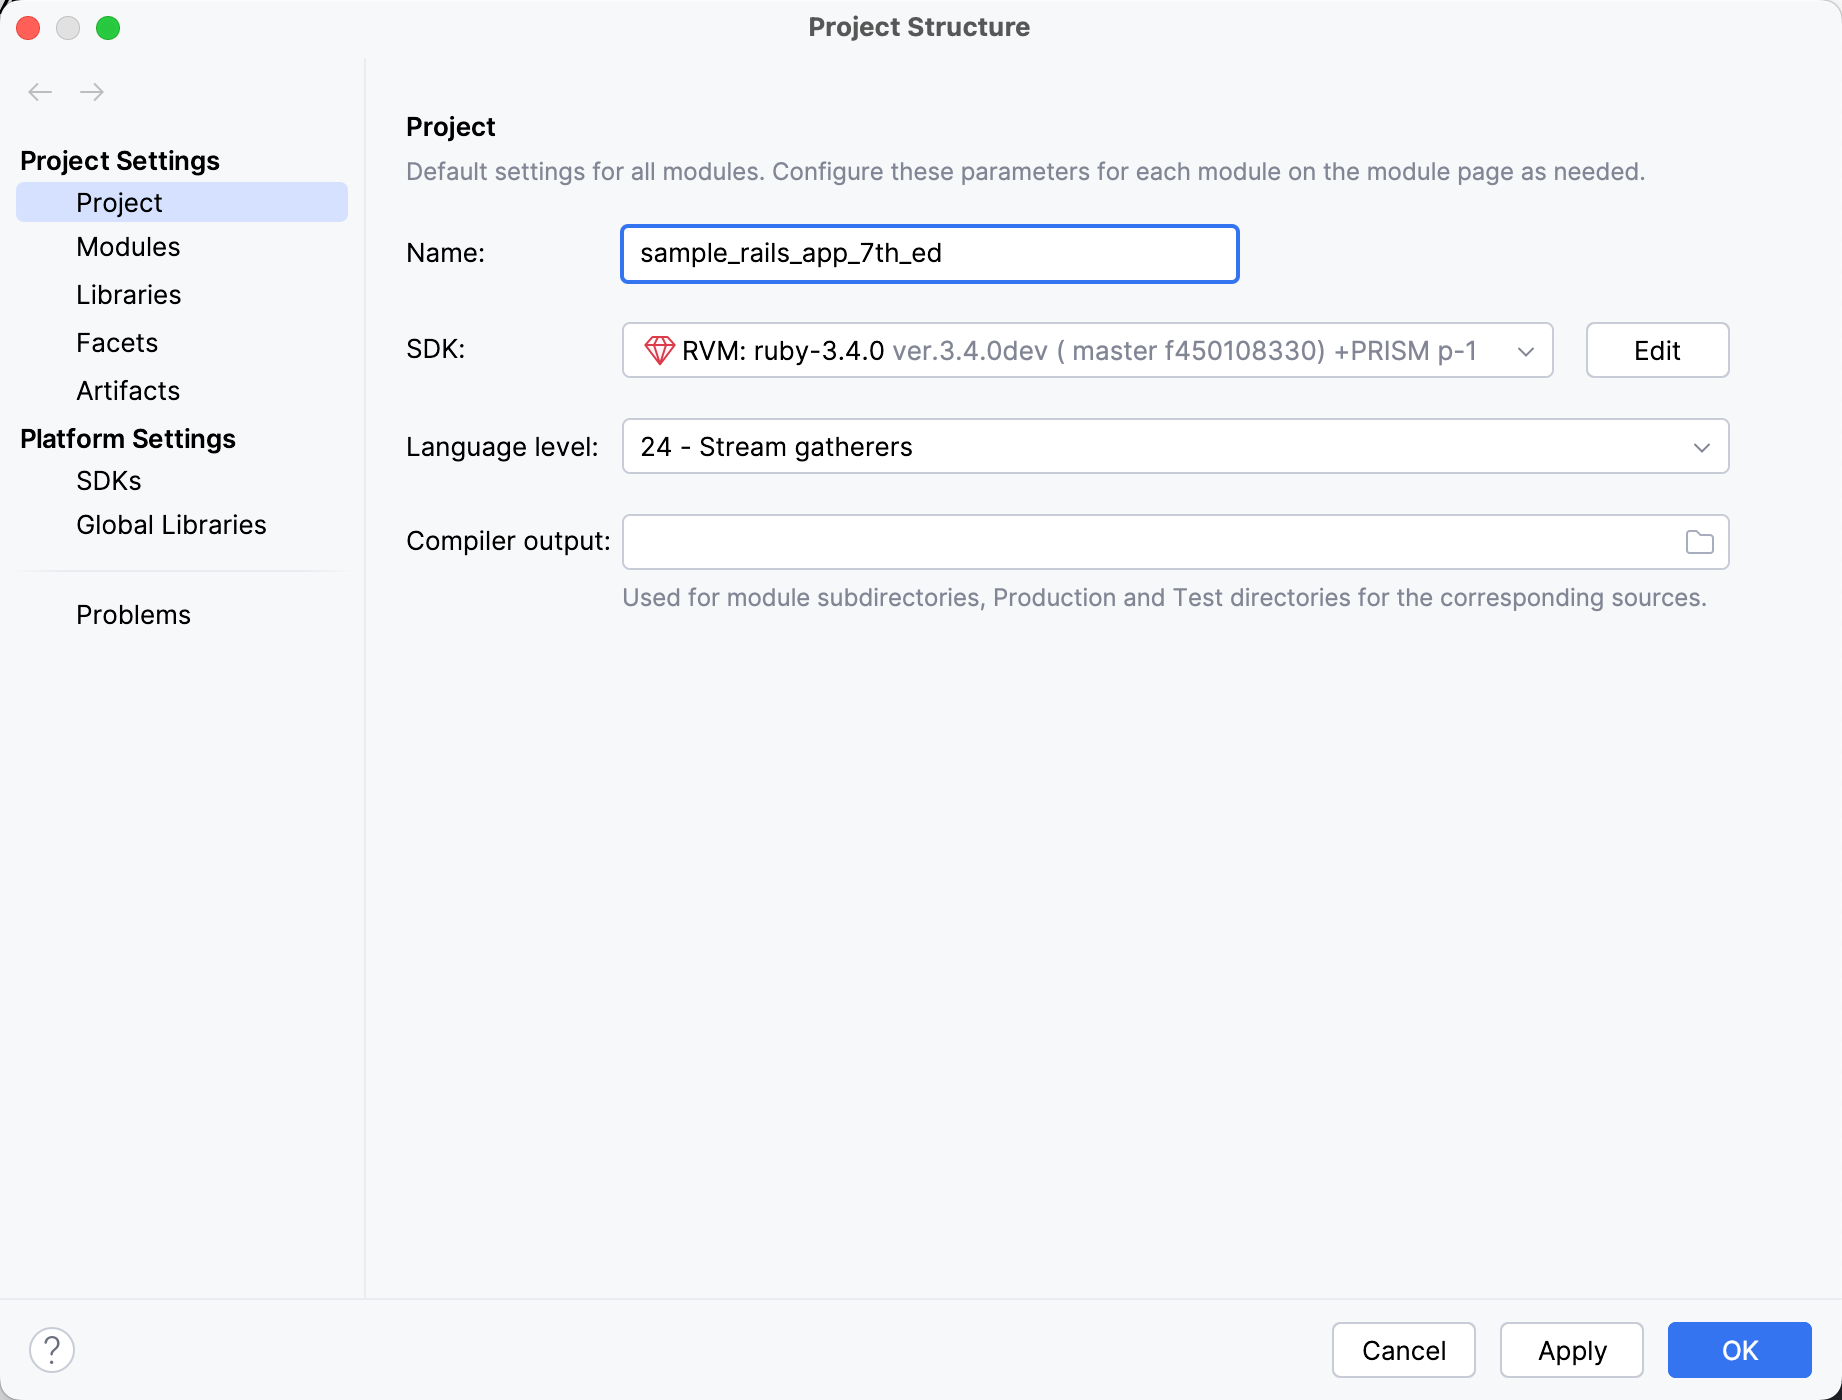View the Problems section
The width and height of the screenshot is (1842, 1400).
pos(133,614)
